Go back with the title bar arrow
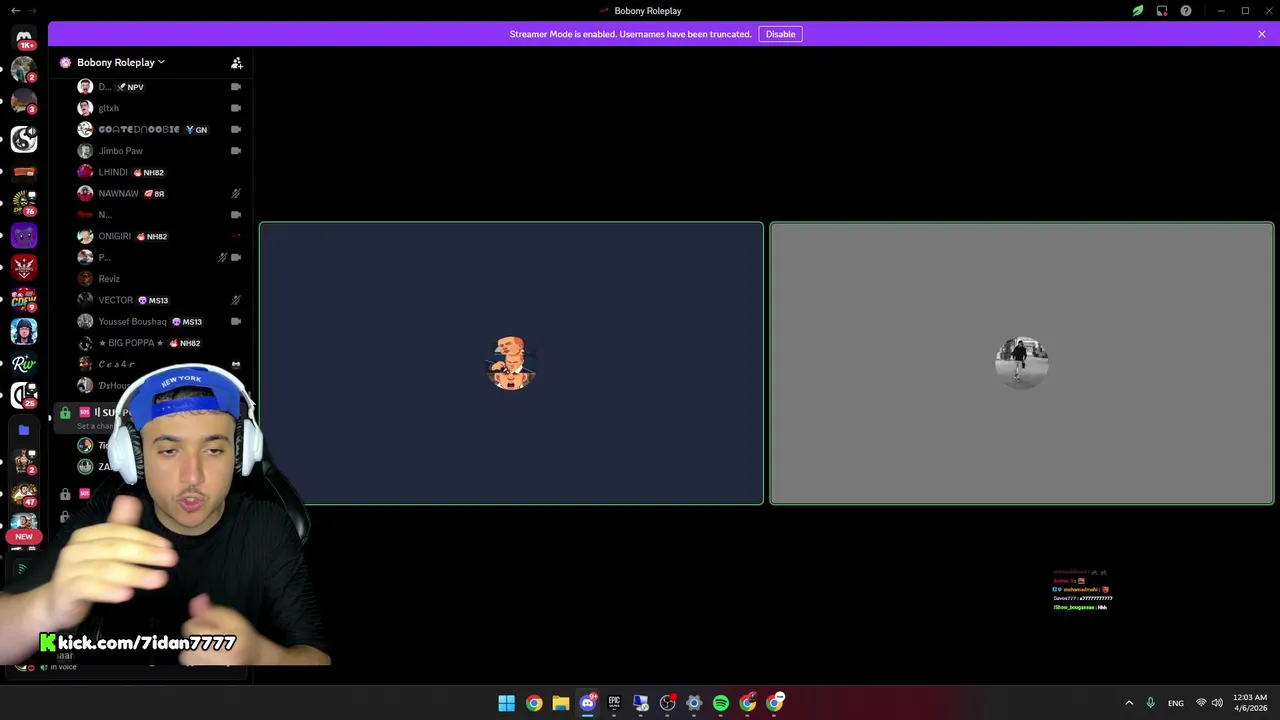 point(15,11)
